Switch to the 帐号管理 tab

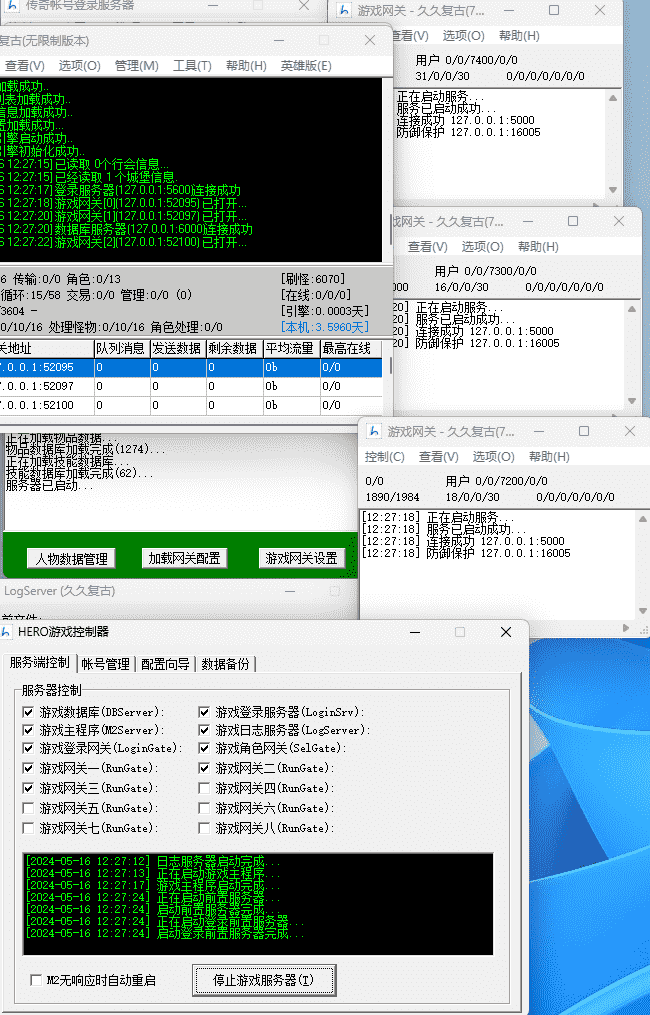105,663
